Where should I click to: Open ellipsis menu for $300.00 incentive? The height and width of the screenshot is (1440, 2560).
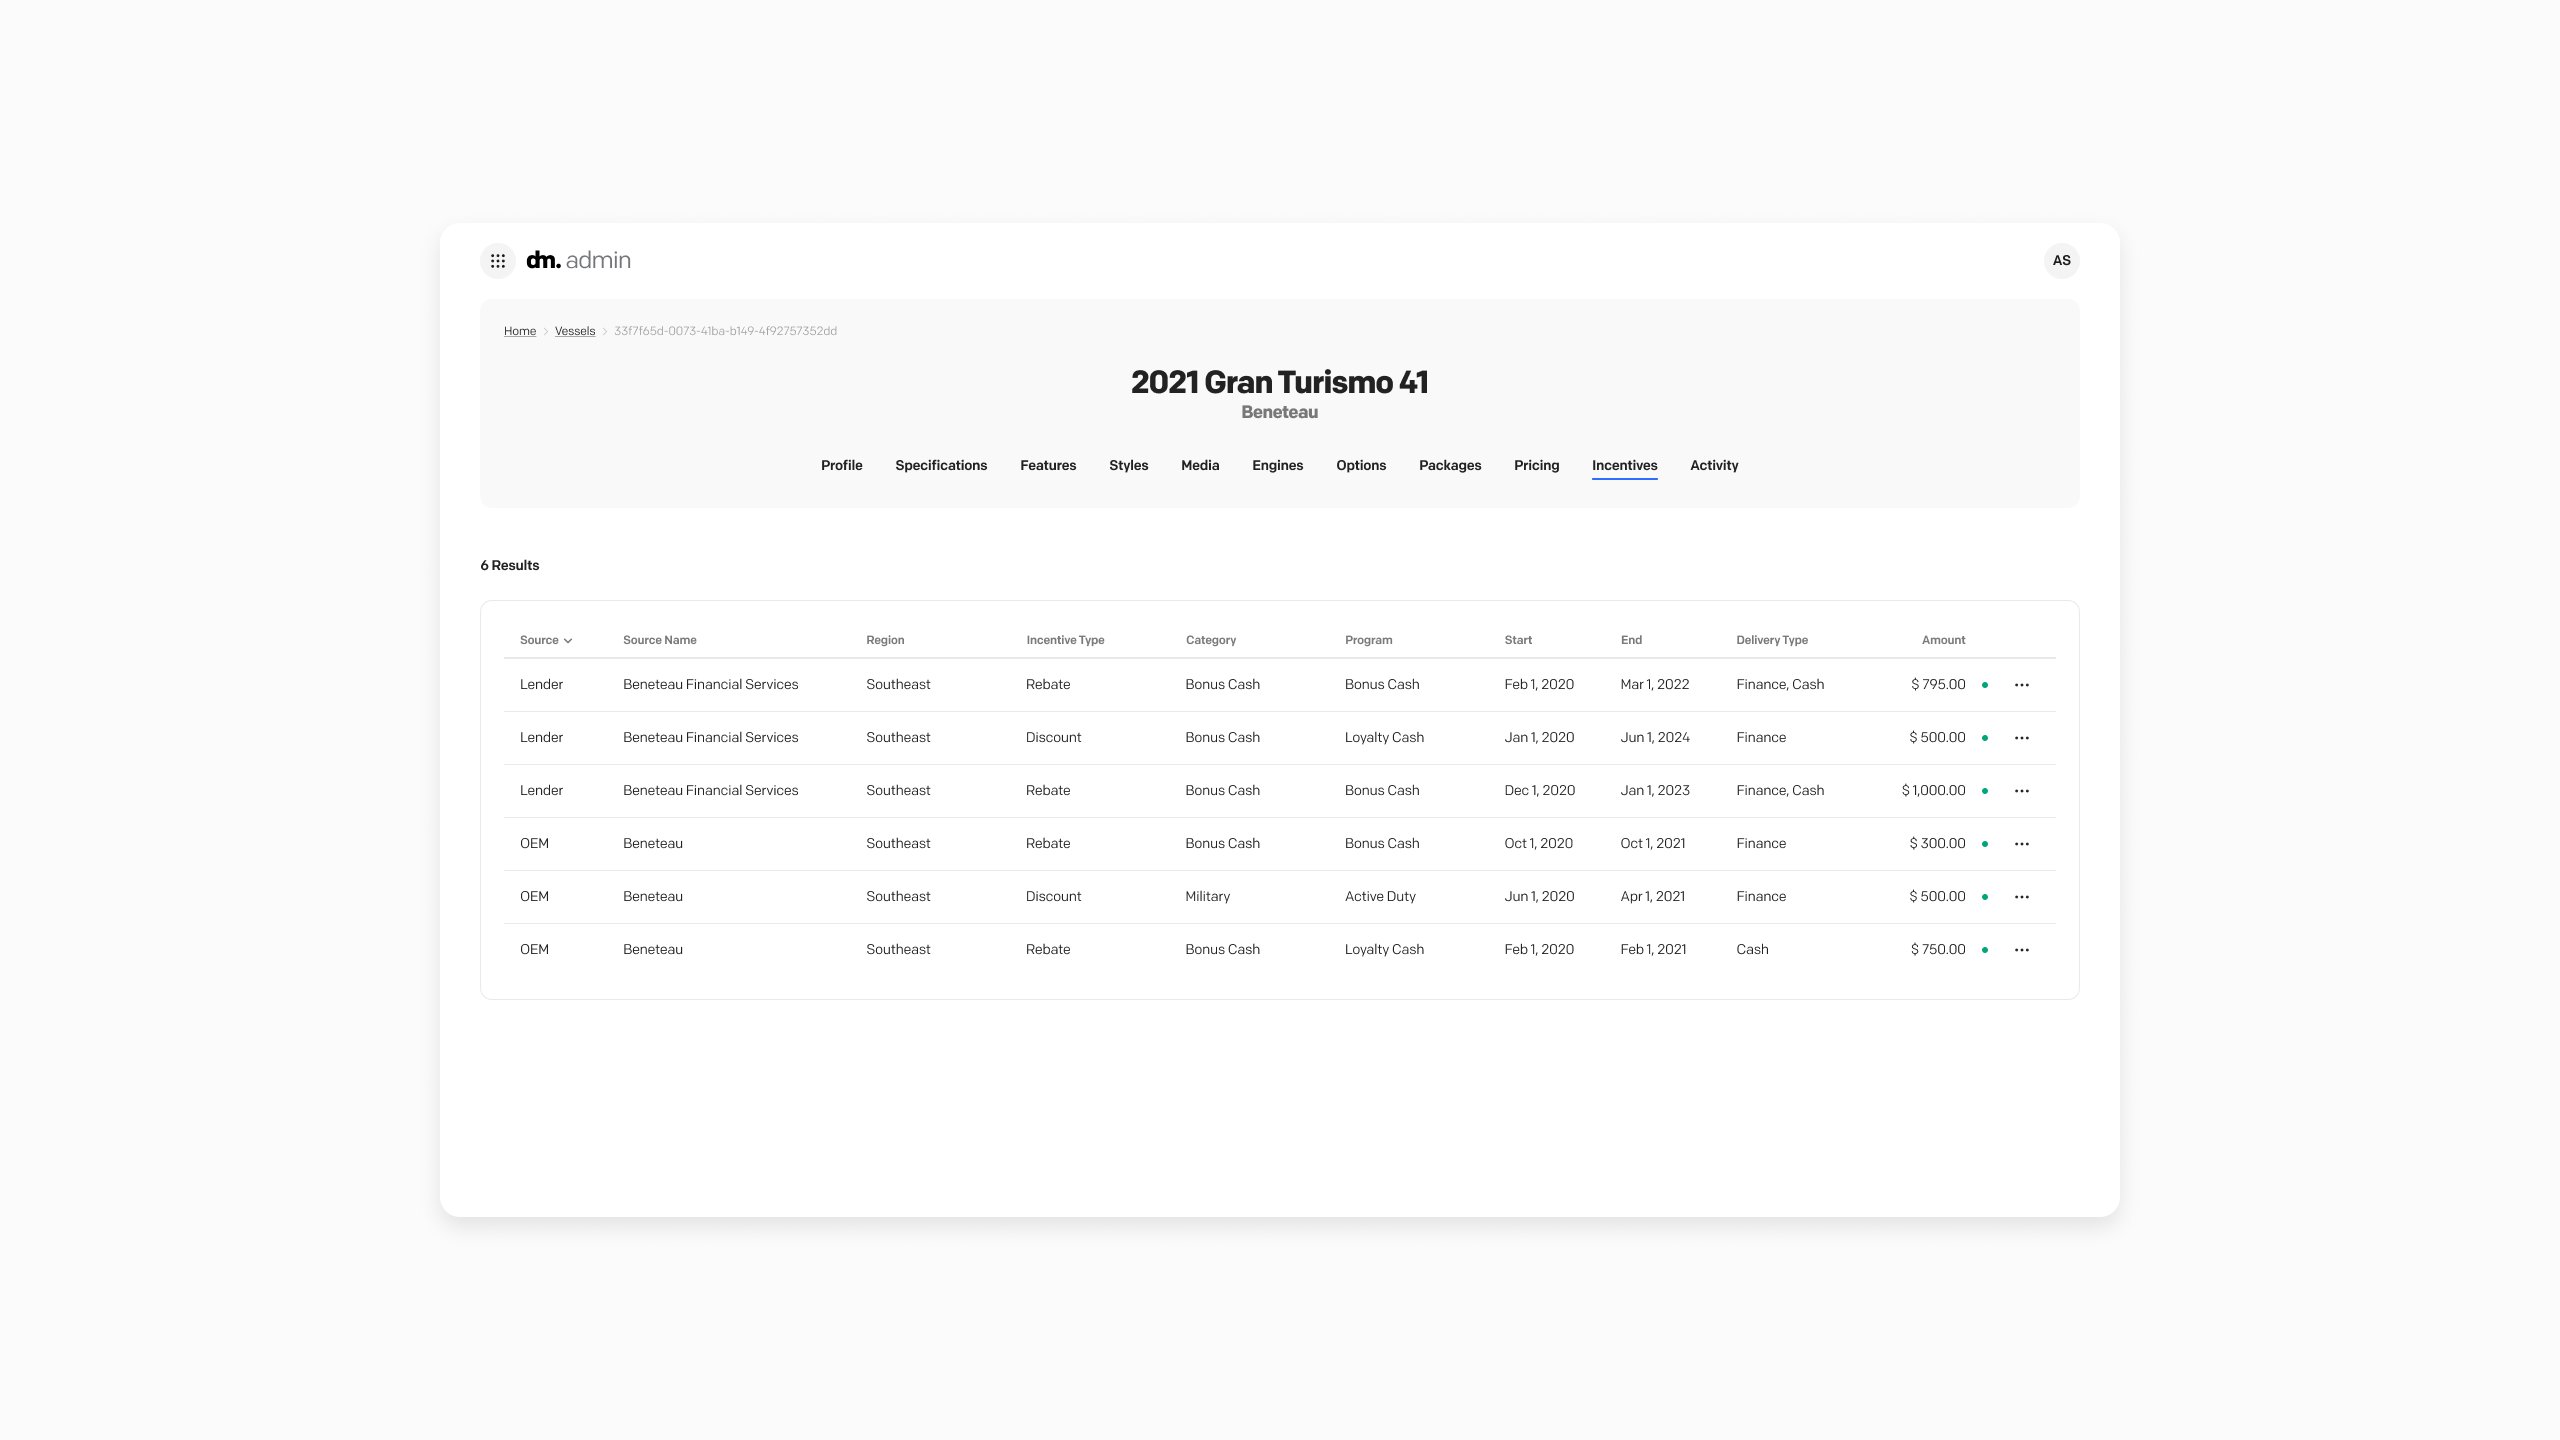coord(2021,844)
